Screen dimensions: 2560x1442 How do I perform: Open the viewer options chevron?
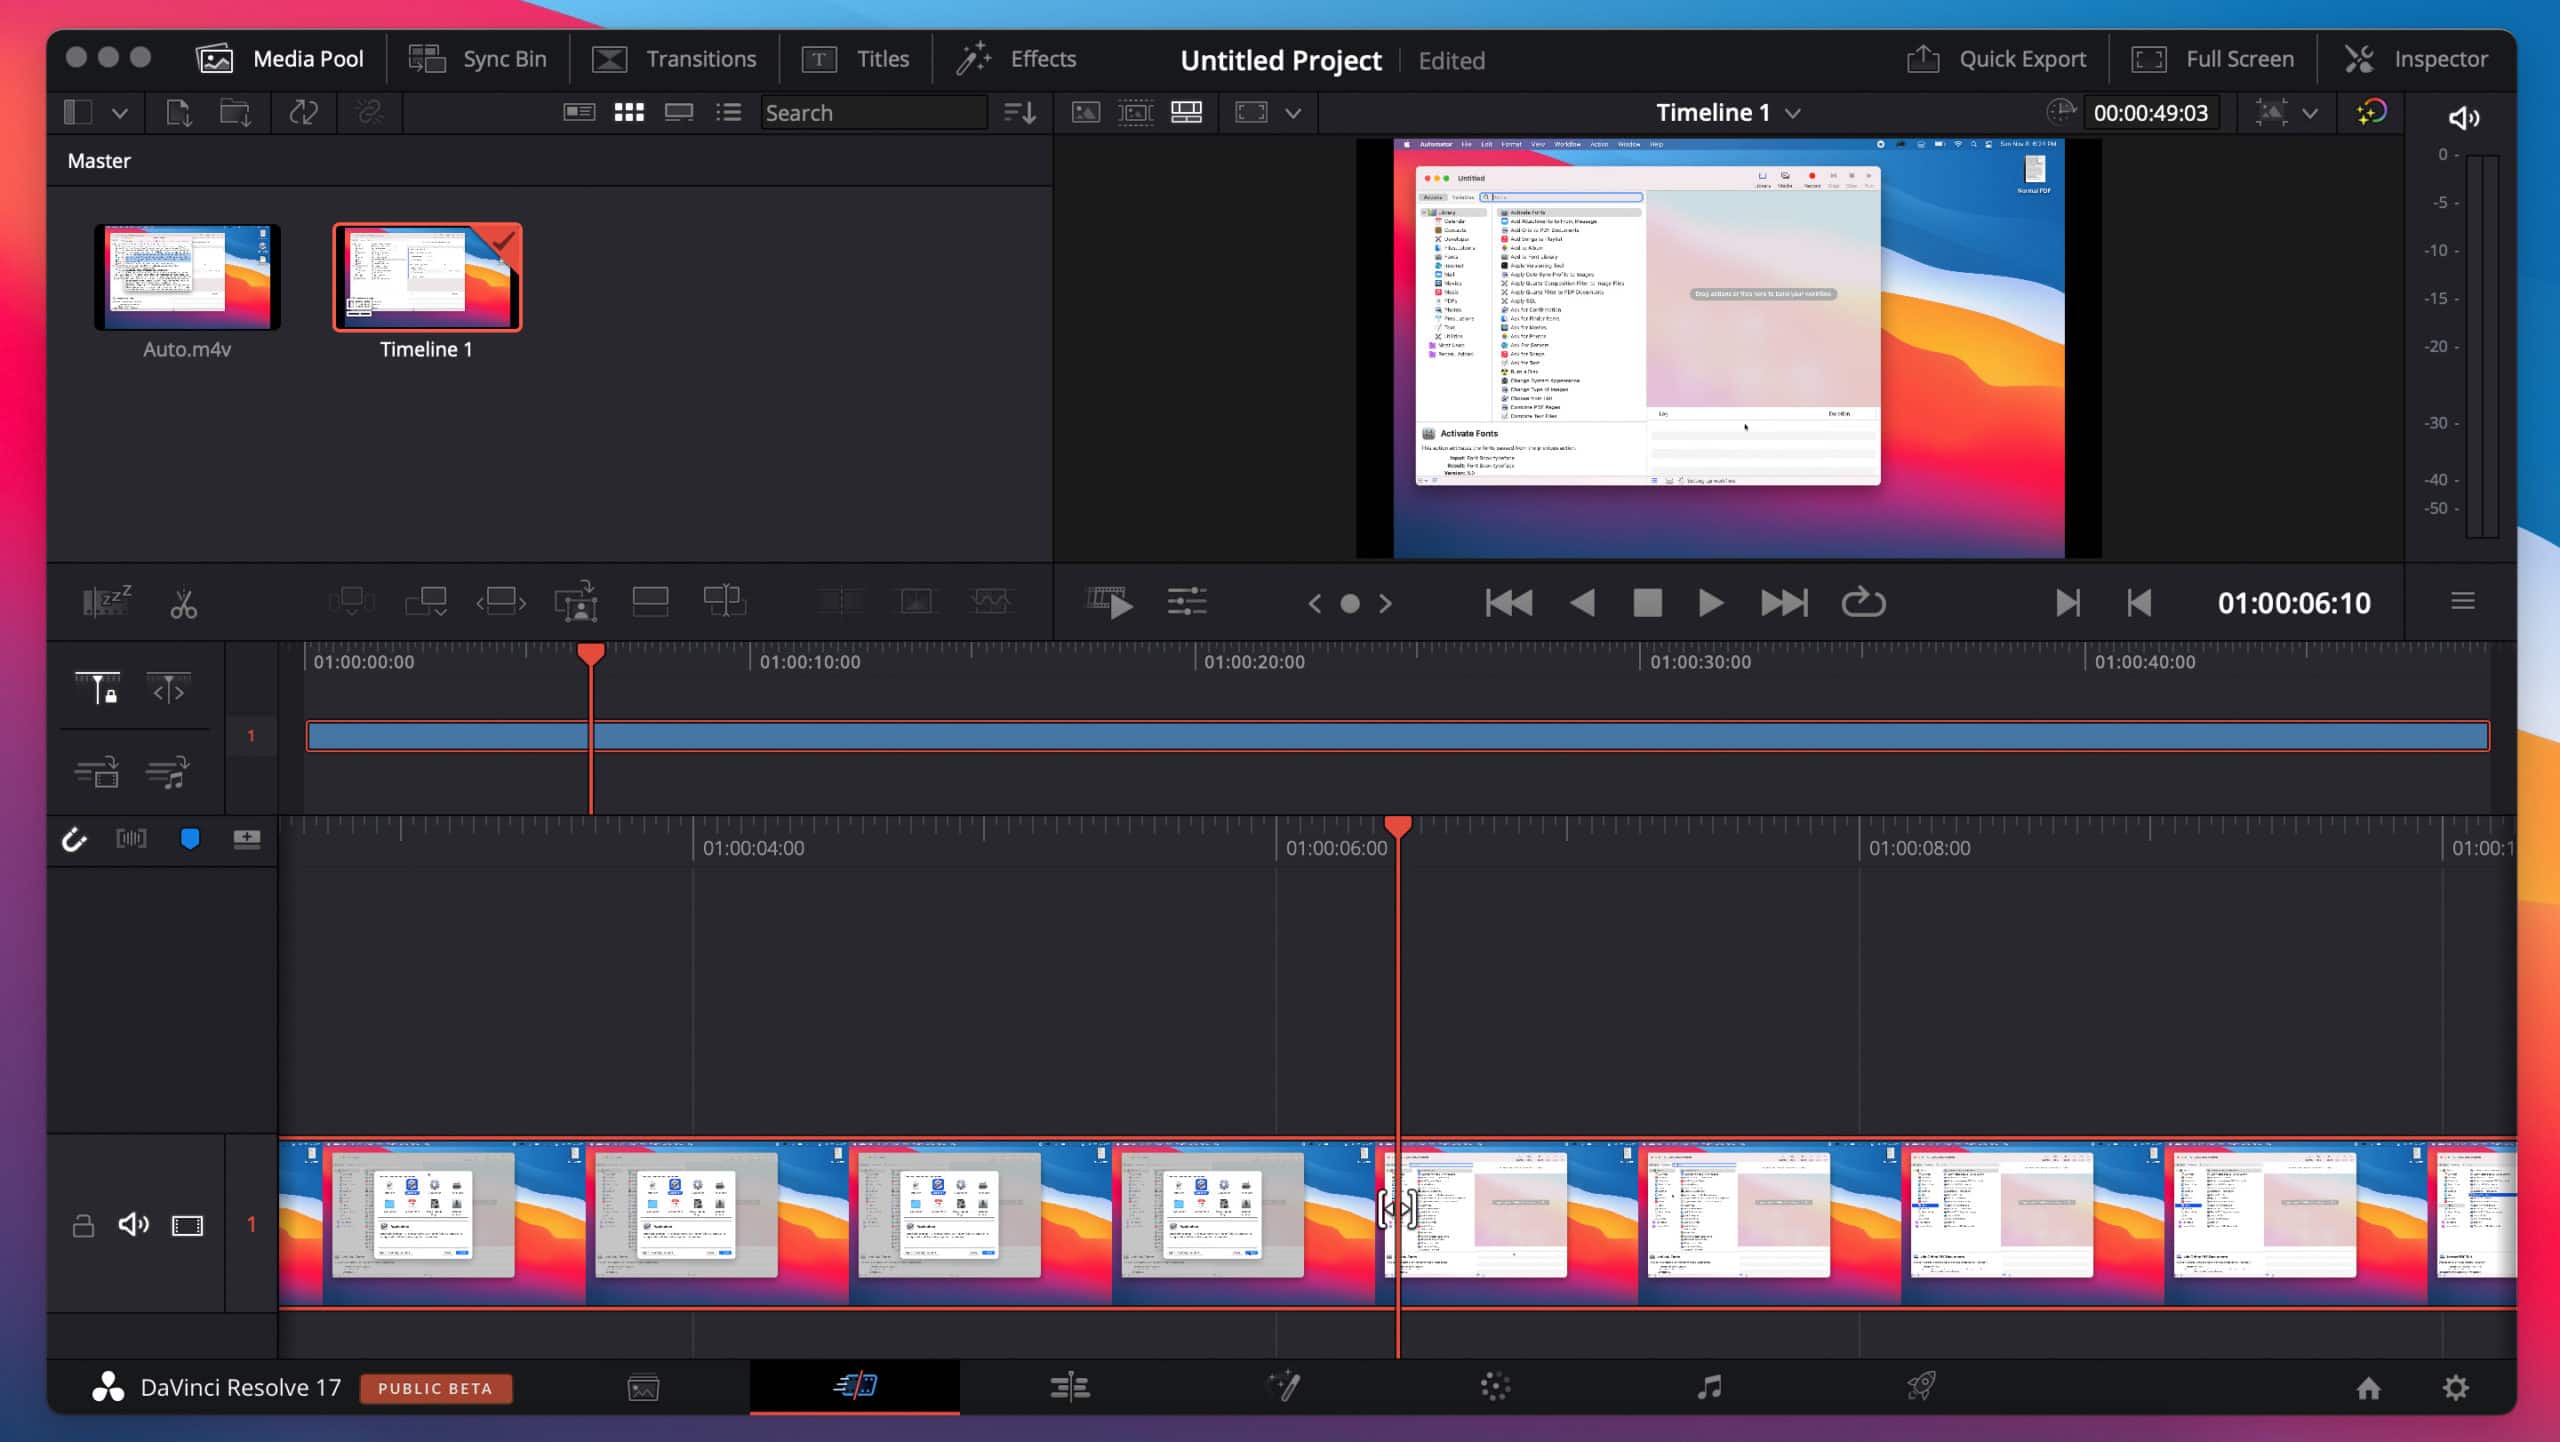(1291, 112)
